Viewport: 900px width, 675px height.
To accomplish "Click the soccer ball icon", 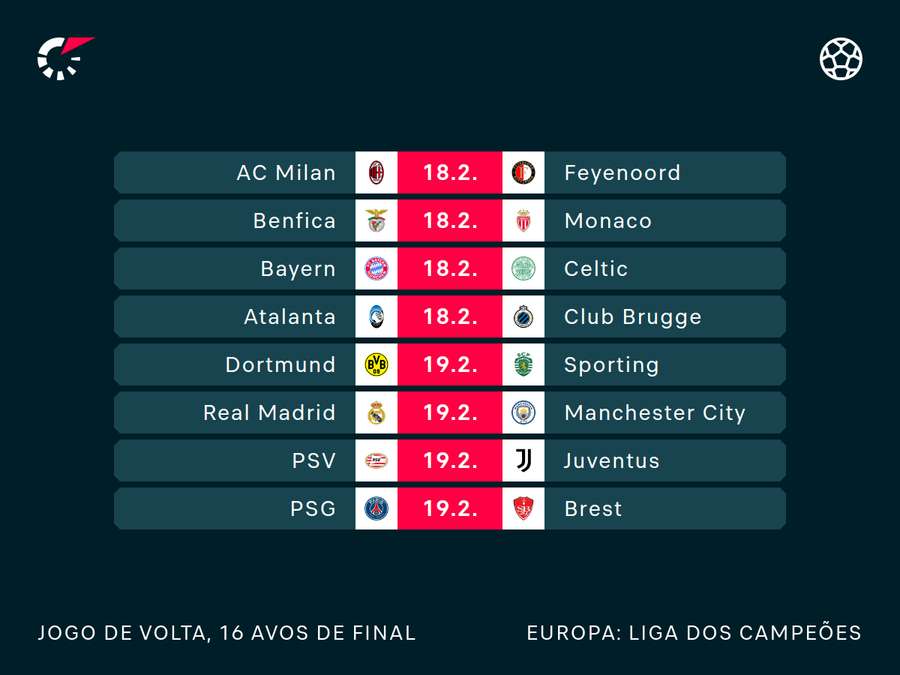I will (841, 59).
